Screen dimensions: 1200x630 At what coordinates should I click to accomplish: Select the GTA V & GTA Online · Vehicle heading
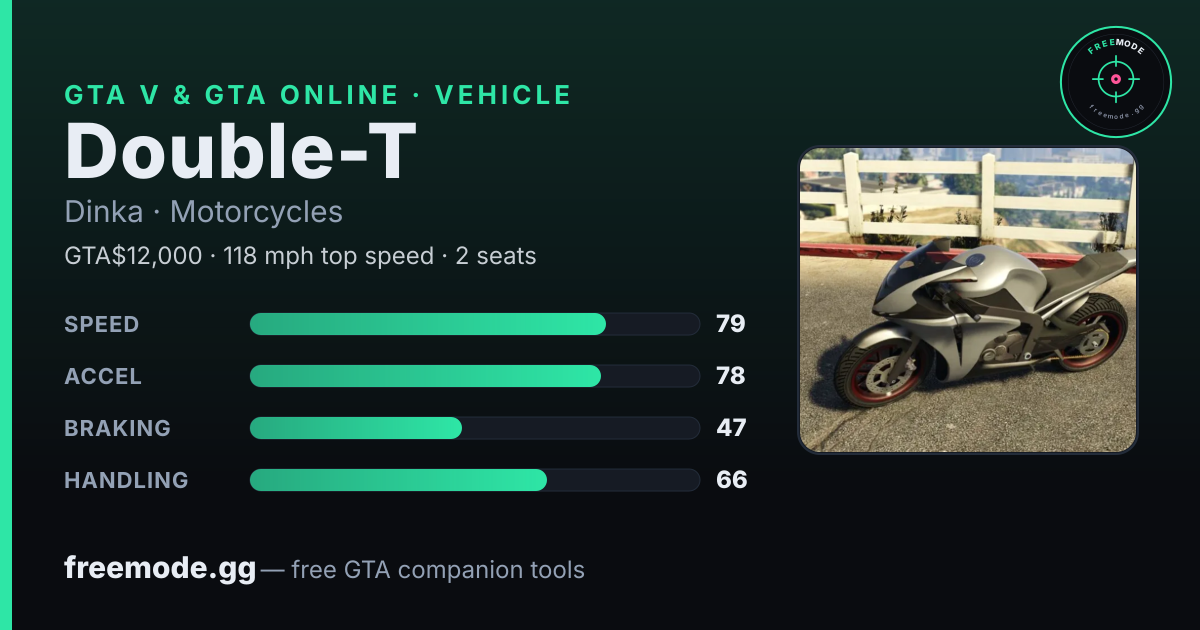318,95
